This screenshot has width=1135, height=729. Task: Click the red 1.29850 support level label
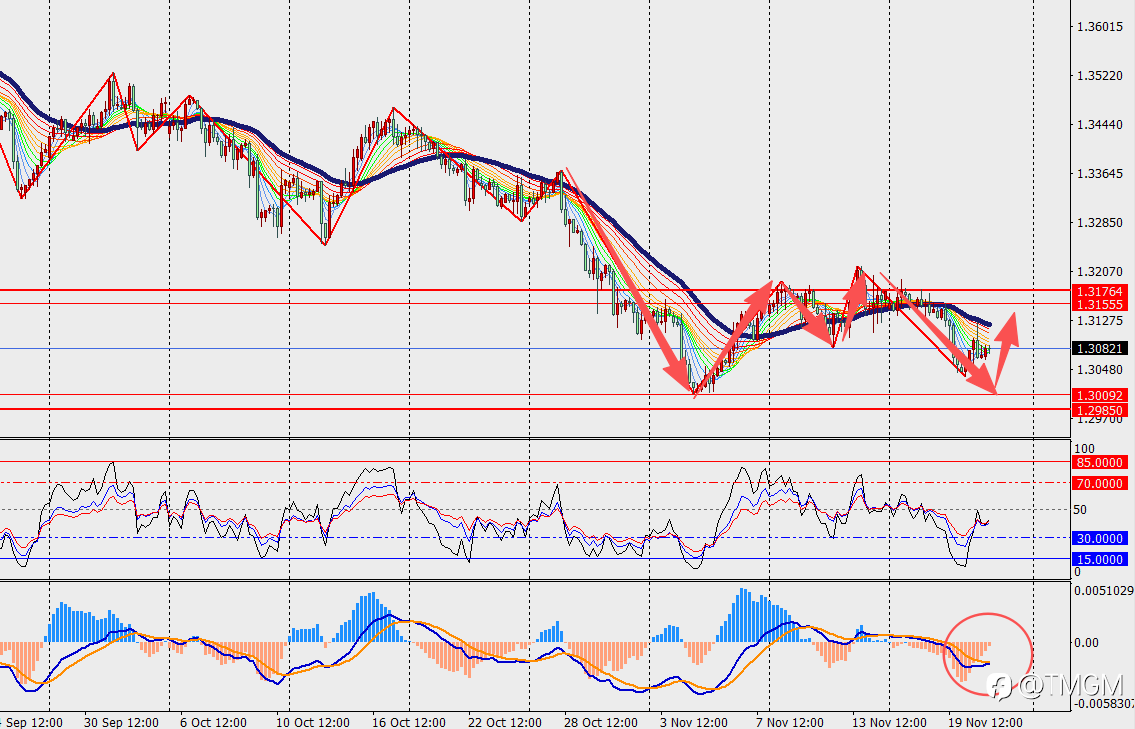click(x=1099, y=410)
